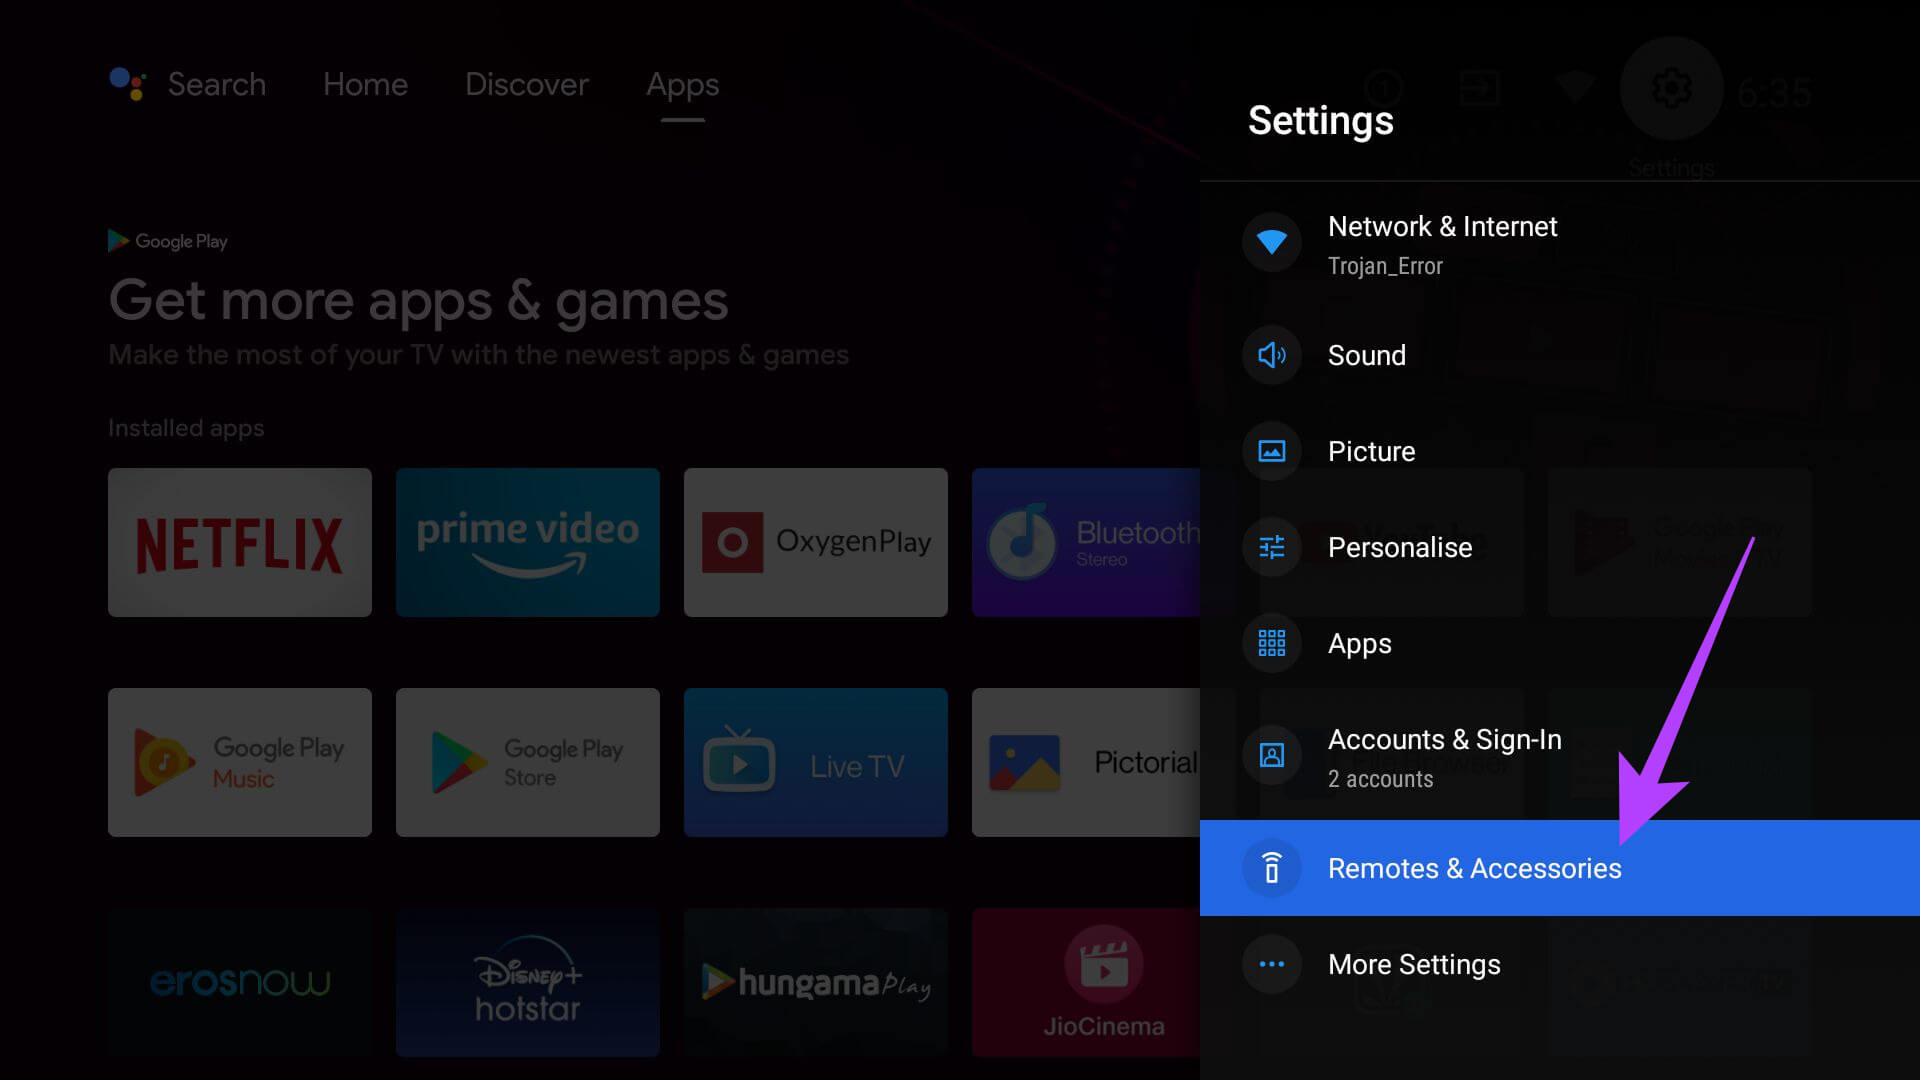
Task: Click the Picture settings icon
Action: pos(1271,450)
